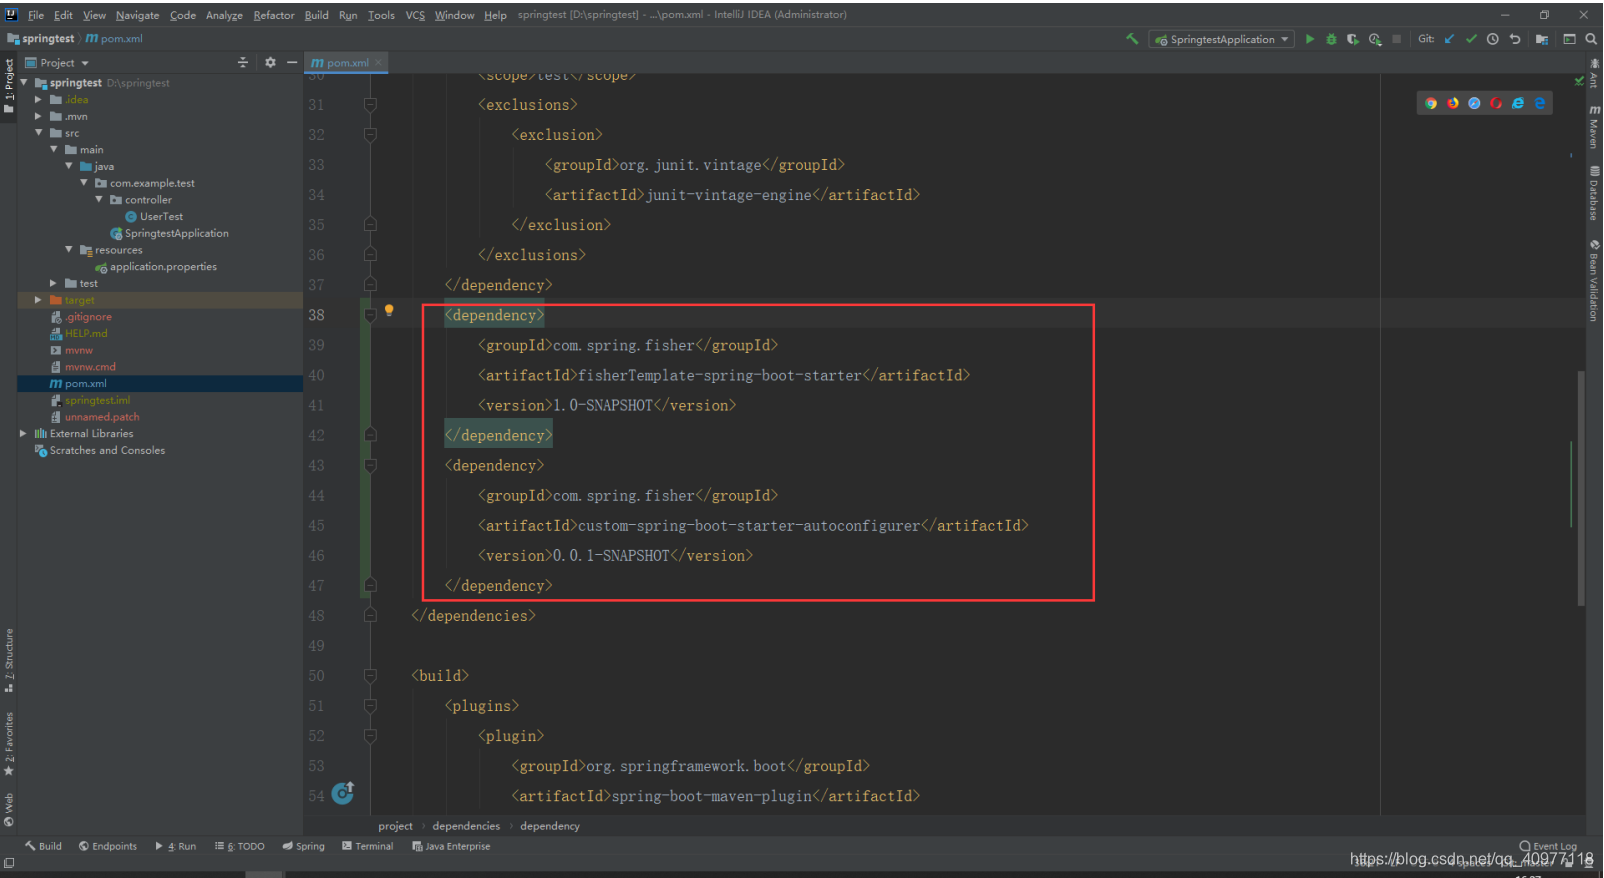Open the Java Enterprise tool window button
1604x878 pixels.
pos(451,846)
